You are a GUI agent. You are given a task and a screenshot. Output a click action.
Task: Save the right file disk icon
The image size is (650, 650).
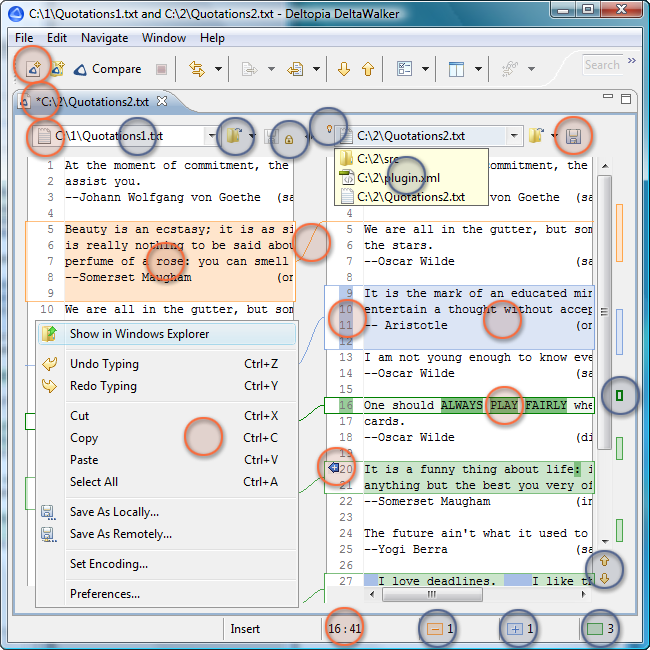click(574, 136)
